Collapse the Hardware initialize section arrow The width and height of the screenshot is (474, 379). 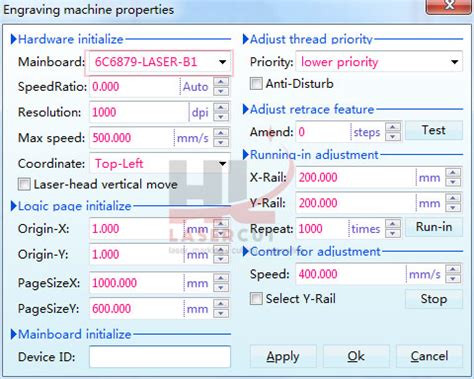coord(13,39)
